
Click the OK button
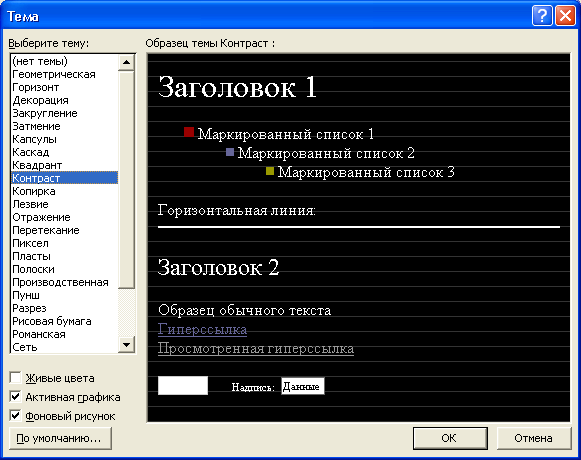pos(450,438)
